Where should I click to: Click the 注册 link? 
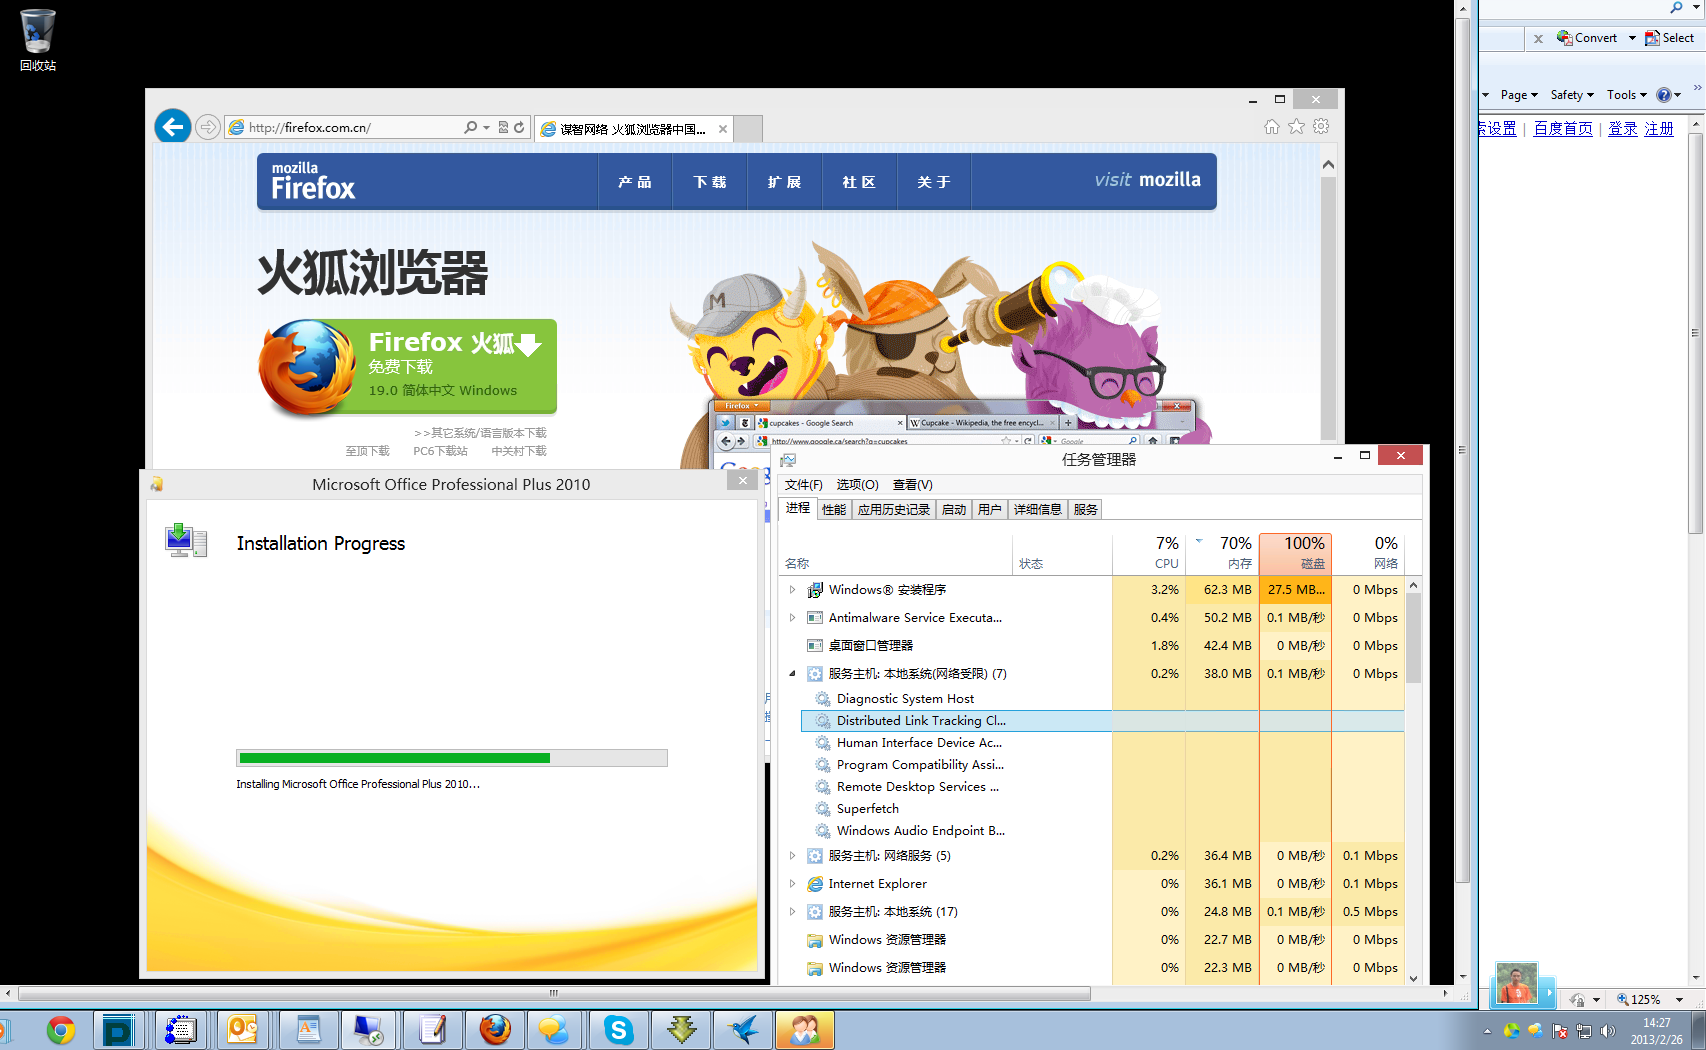coord(1659,129)
